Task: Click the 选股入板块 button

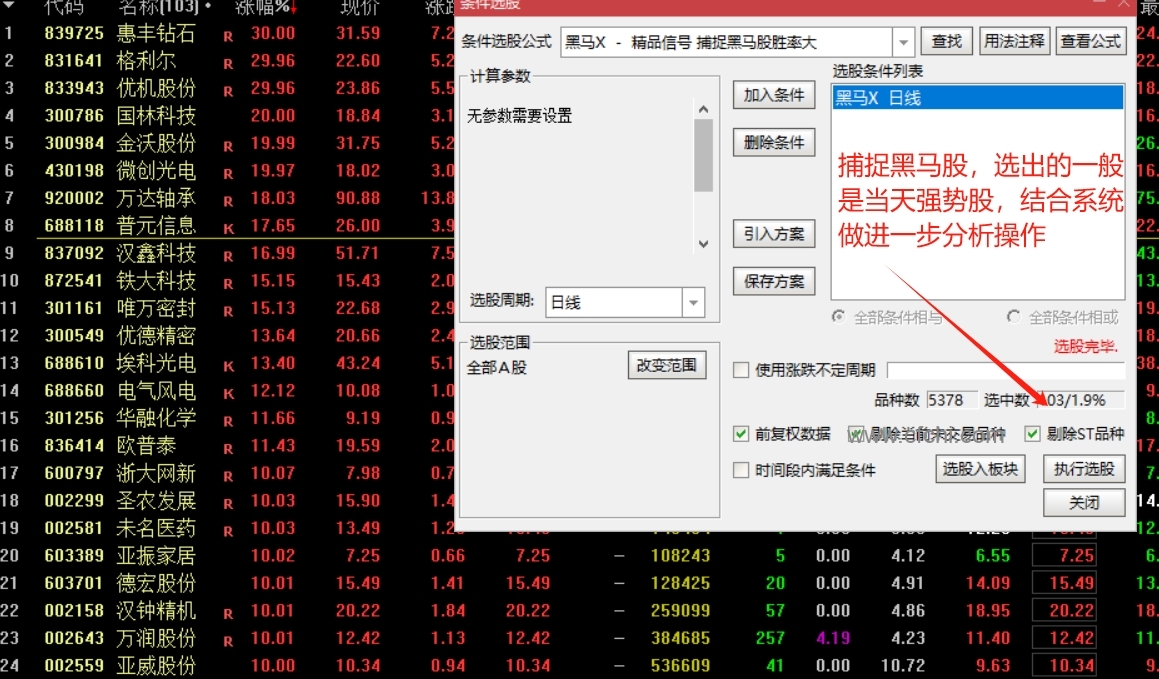Action: (980, 469)
